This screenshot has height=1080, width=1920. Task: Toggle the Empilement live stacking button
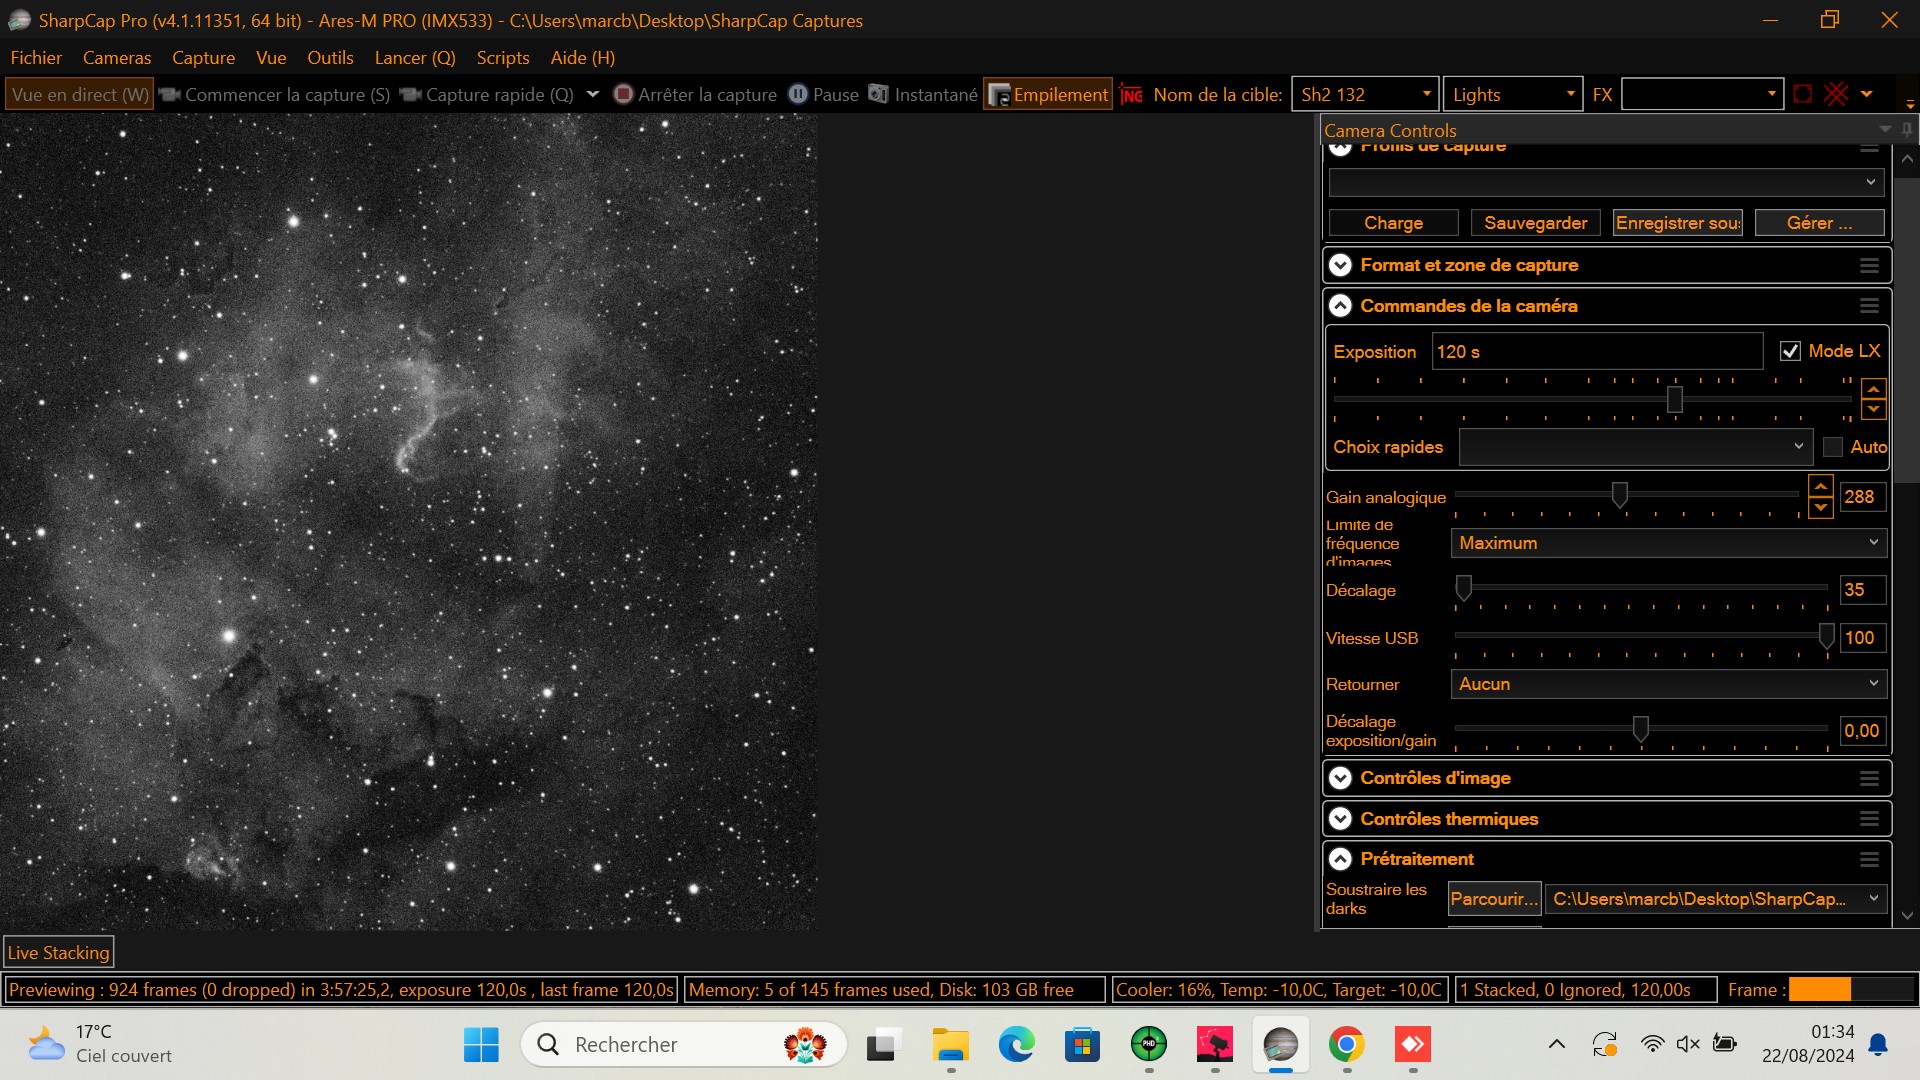[1048, 94]
